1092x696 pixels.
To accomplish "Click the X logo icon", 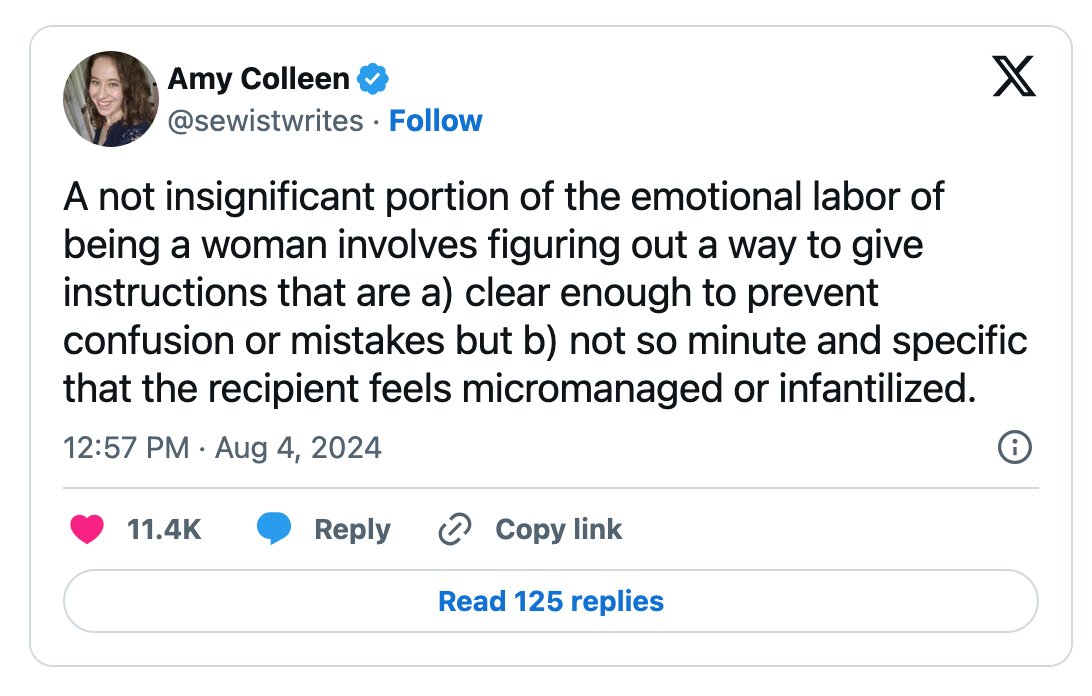I will pos(1013,76).
